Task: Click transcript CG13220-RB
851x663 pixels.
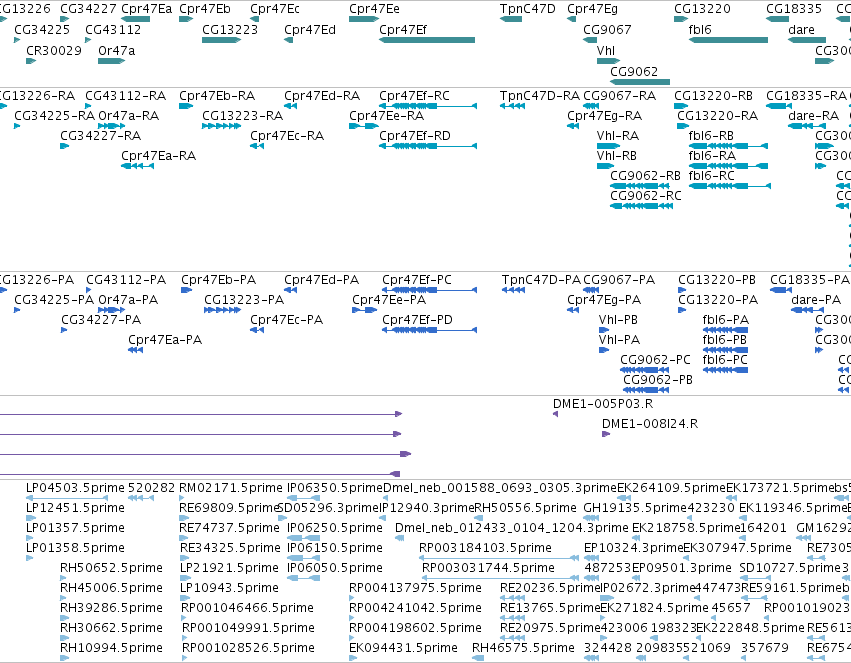Action: coord(681,106)
